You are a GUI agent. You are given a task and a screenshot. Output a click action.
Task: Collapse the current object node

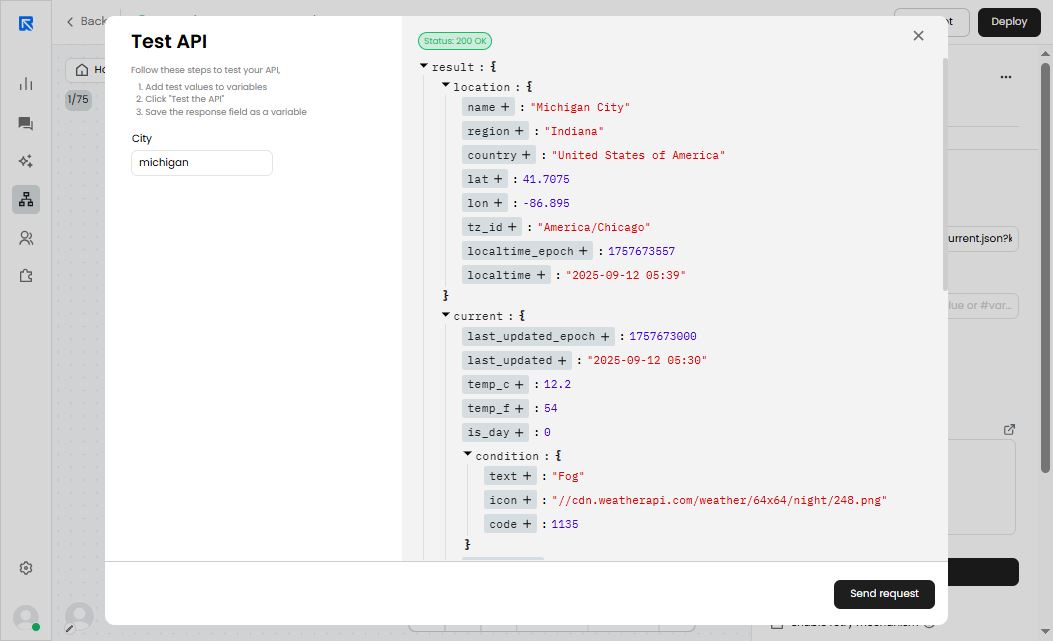(446, 315)
